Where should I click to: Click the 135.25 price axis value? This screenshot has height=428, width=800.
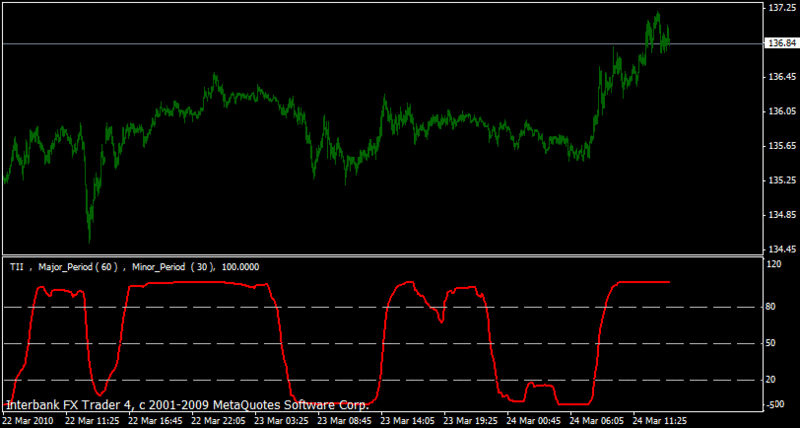(782, 181)
